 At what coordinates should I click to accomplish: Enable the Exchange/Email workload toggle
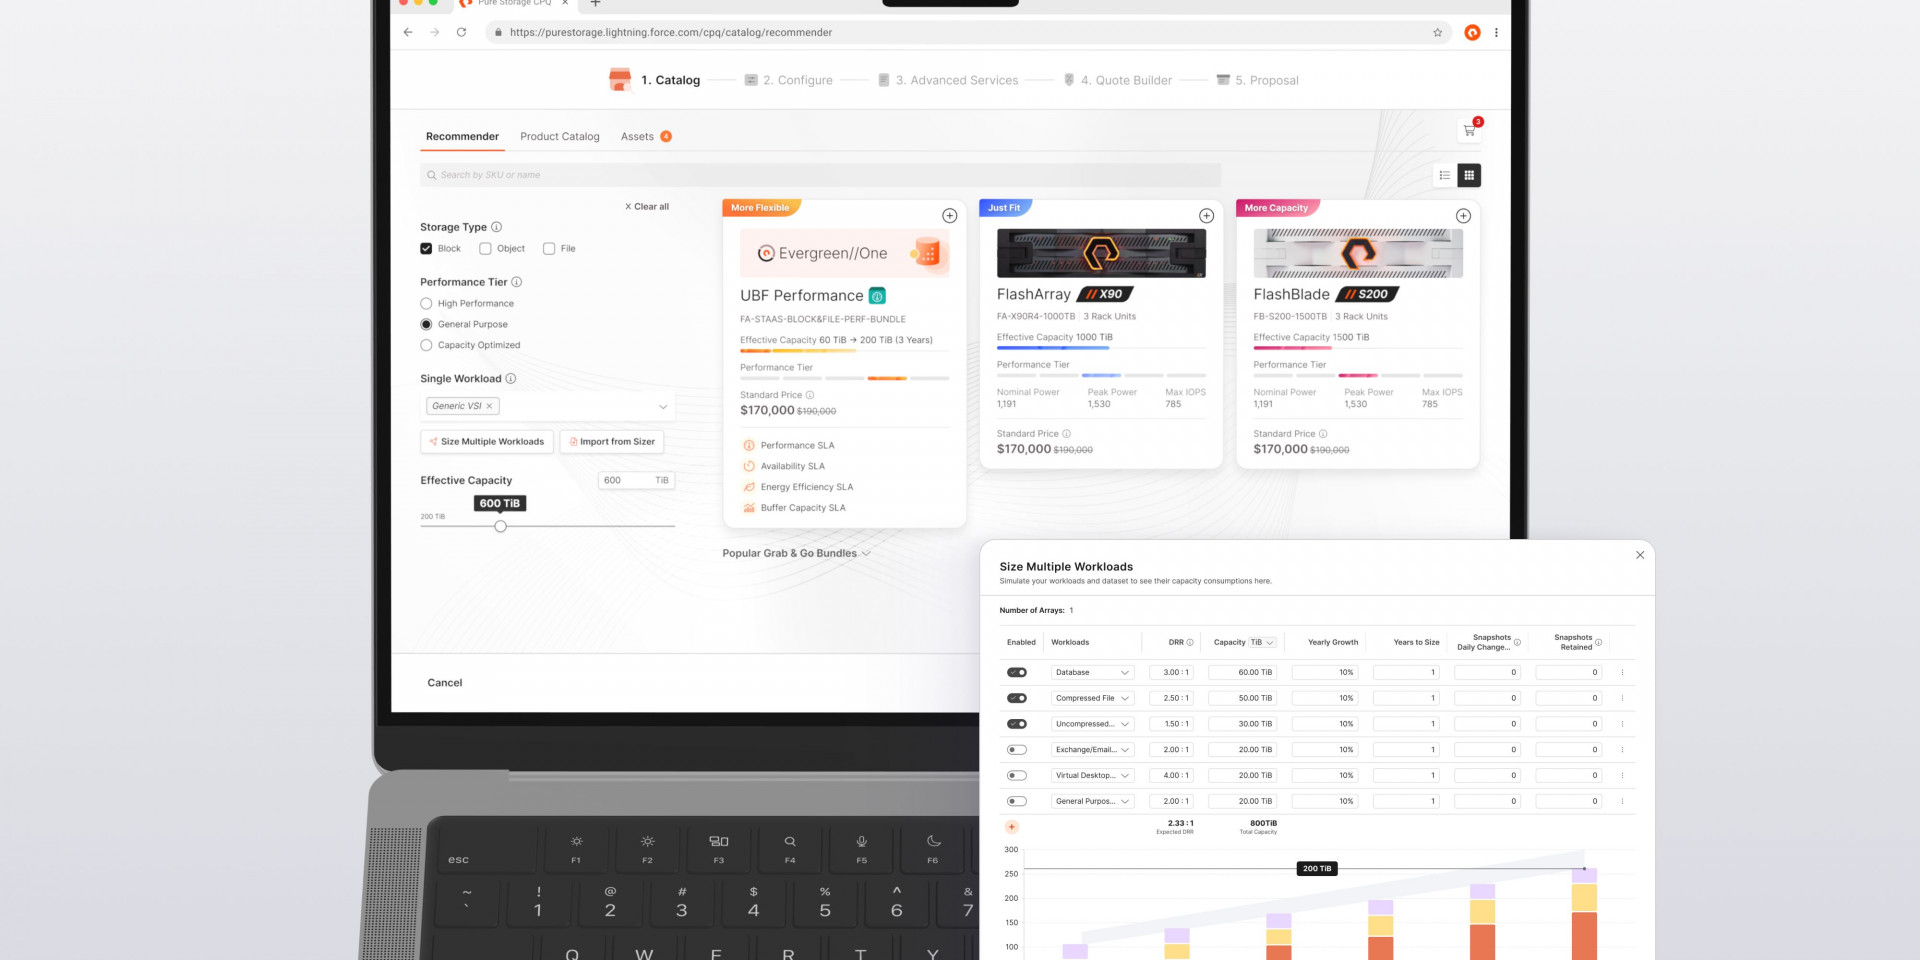click(1017, 750)
